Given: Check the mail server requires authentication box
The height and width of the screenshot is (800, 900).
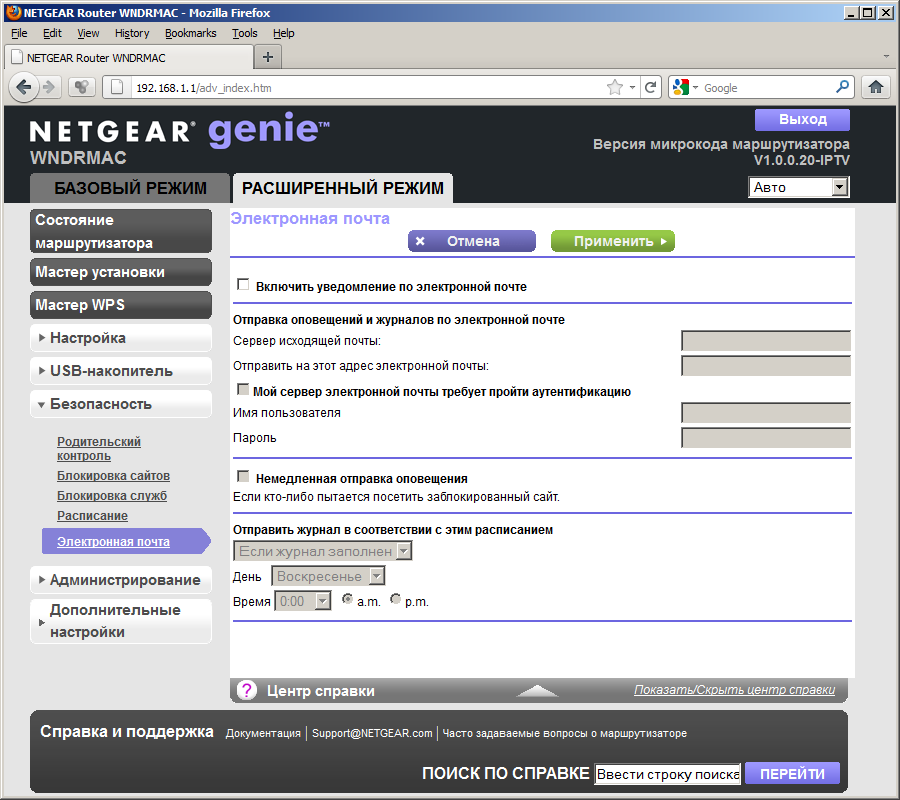Looking at the screenshot, I should coord(243,390).
